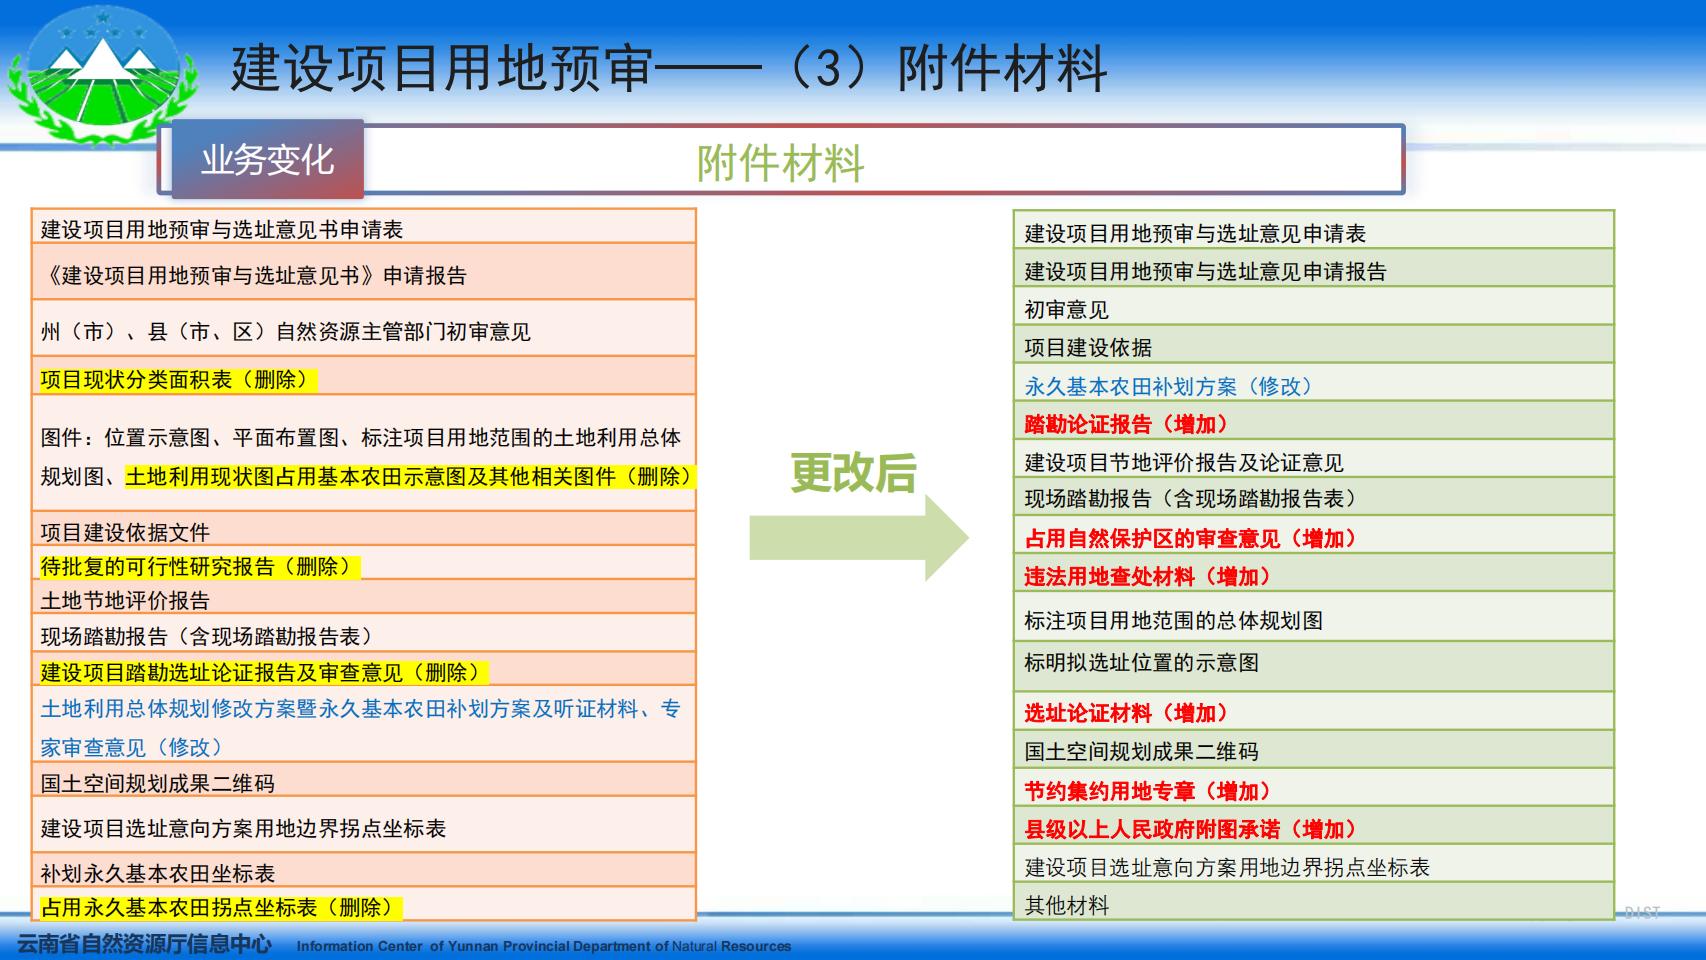Image resolution: width=1706 pixels, height=960 pixels.
Task: Select row 补划永久基本农田坐标表
Action: (364, 870)
